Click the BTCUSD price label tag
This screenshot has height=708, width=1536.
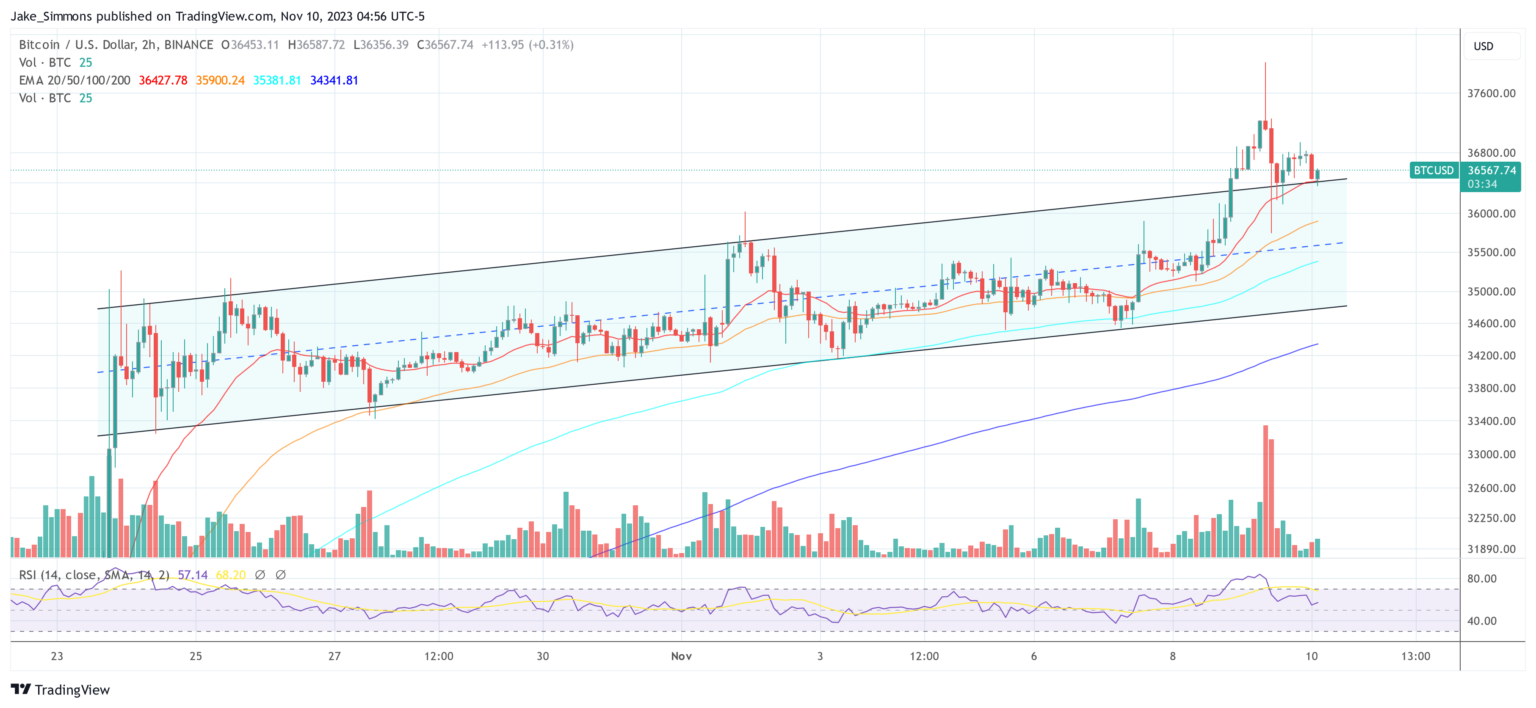click(1432, 170)
